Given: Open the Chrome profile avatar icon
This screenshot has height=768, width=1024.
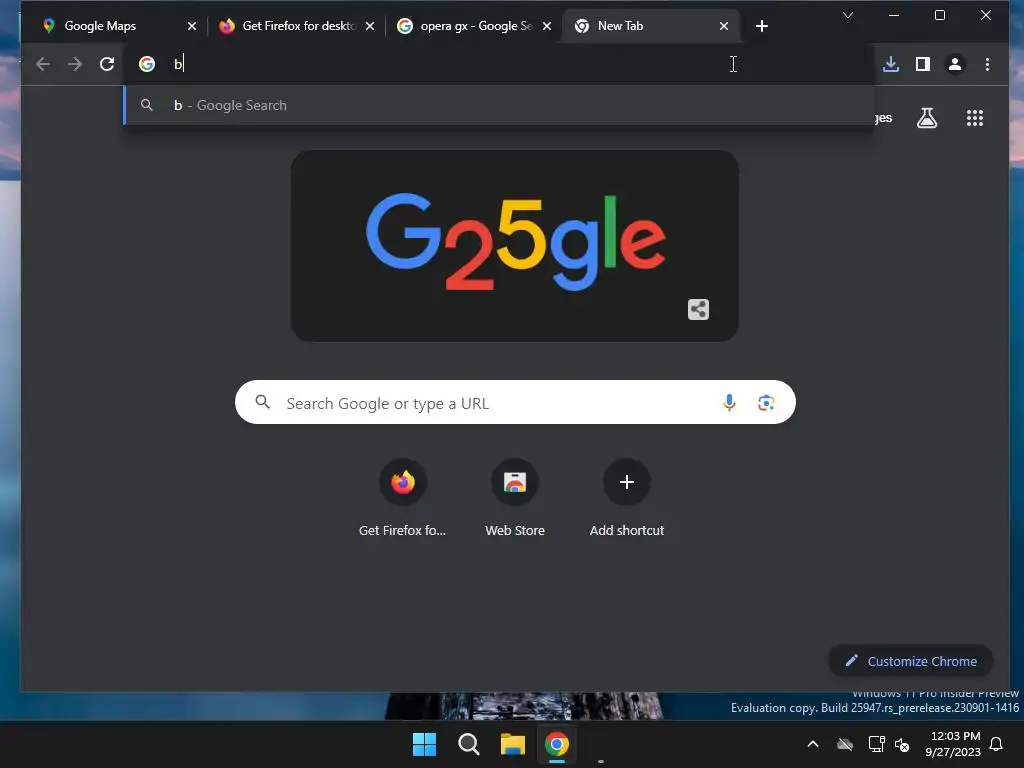Looking at the screenshot, I should pyautogui.click(x=955, y=64).
